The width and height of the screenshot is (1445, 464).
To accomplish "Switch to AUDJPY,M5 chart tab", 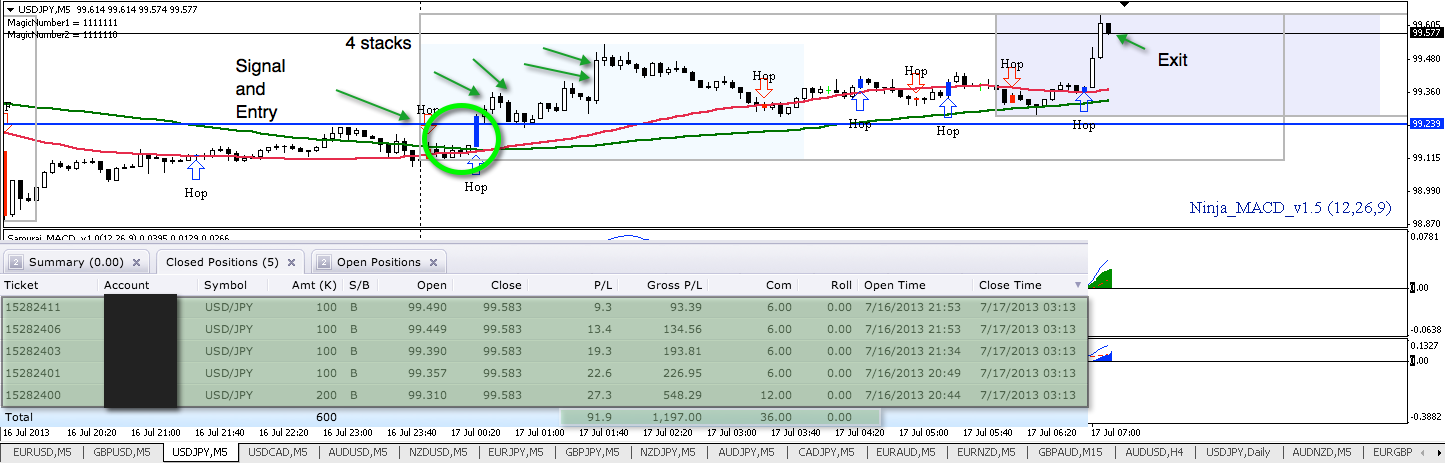I will [749, 453].
